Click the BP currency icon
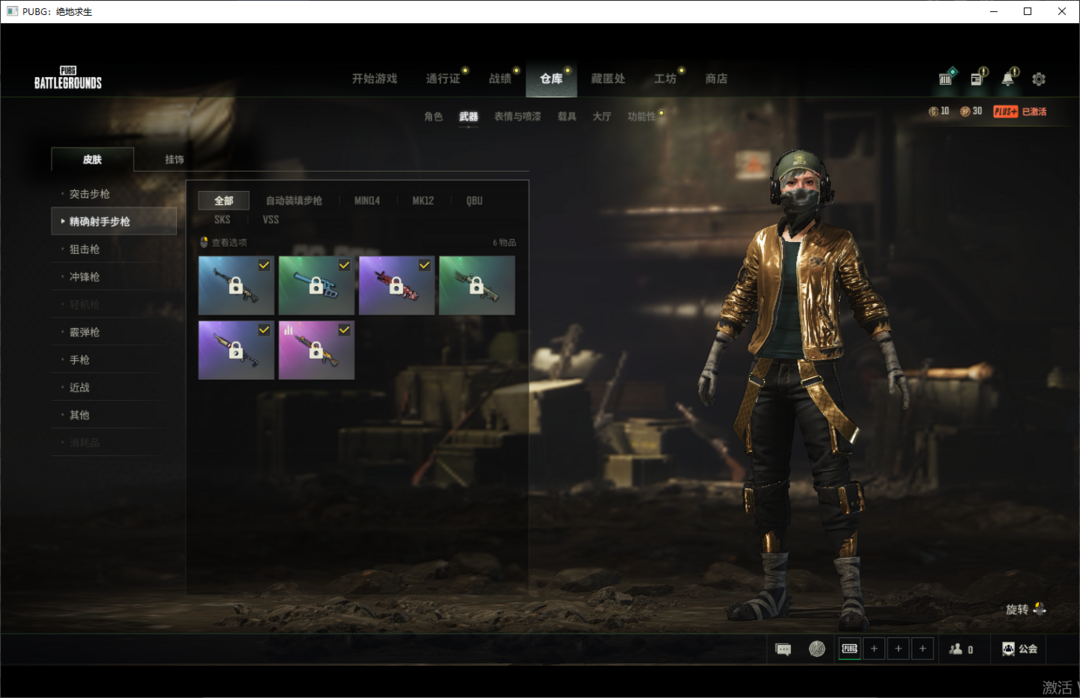The image size is (1080, 698). pyautogui.click(x=965, y=112)
